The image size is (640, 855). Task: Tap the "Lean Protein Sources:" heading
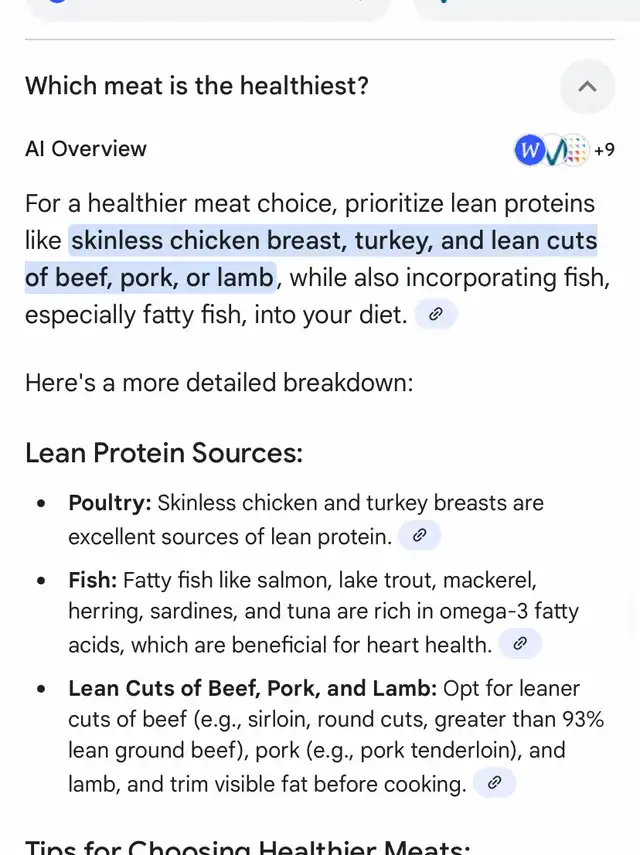click(x=164, y=453)
